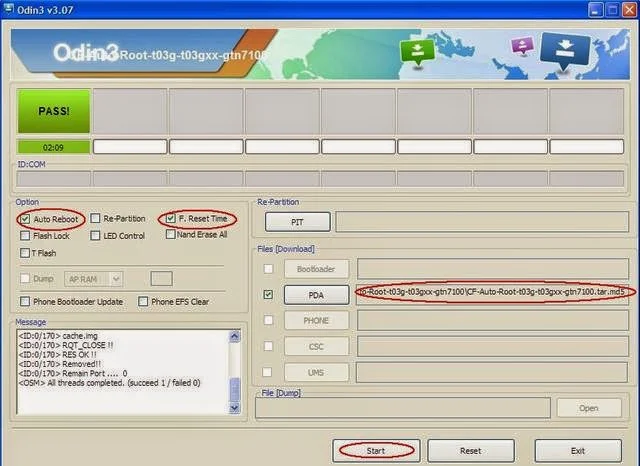Click the Bootloader file path field
Screen dimensions: 640x466
point(492,269)
